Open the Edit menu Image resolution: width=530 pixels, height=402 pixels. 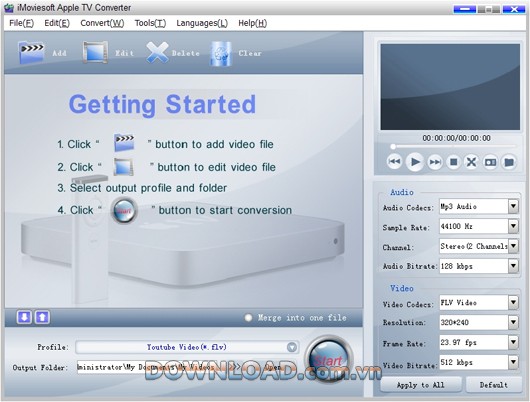pos(57,23)
